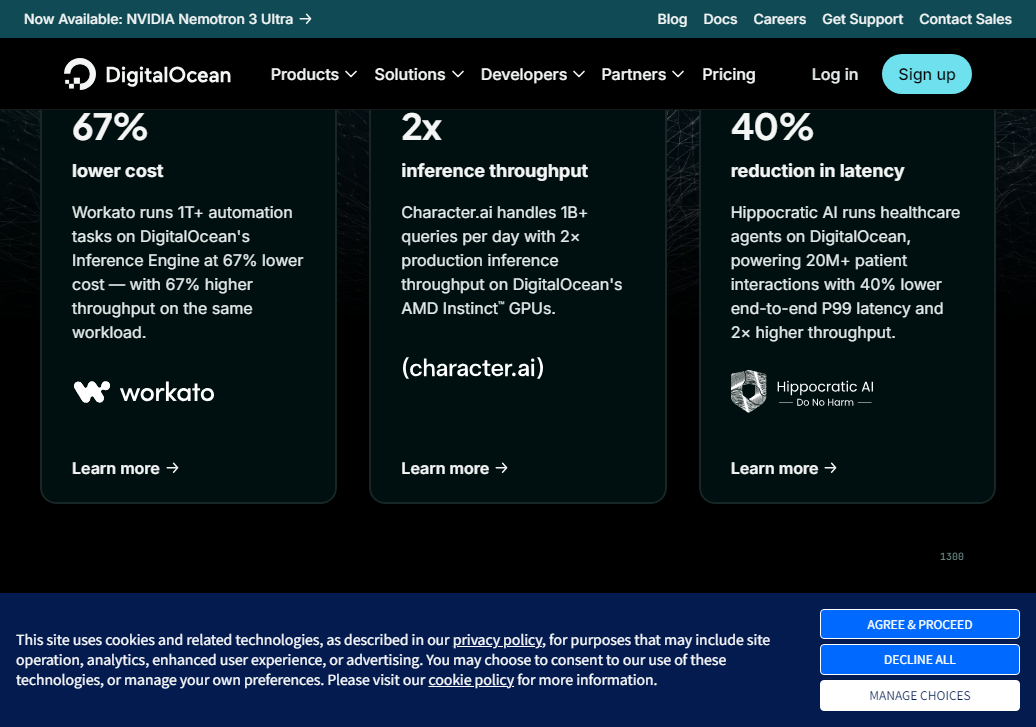This screenshot has width=1036, height=727.
Task: Click Learn more on Character.ai card
Action: [454, 468]
